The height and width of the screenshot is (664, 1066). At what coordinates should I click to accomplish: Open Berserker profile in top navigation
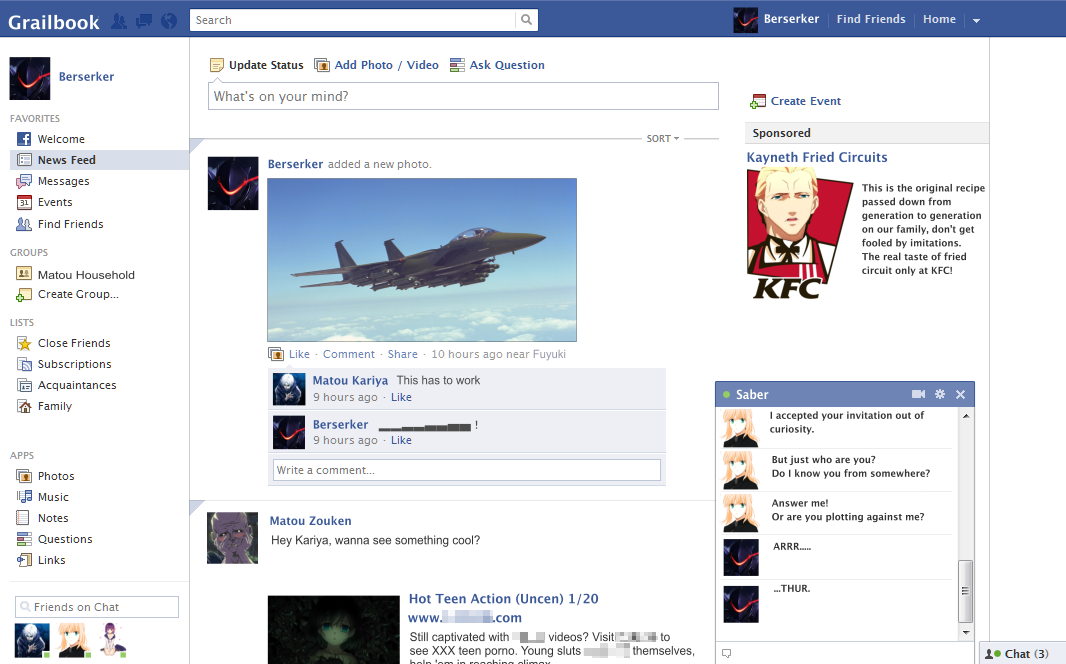(x=791, y=20)
